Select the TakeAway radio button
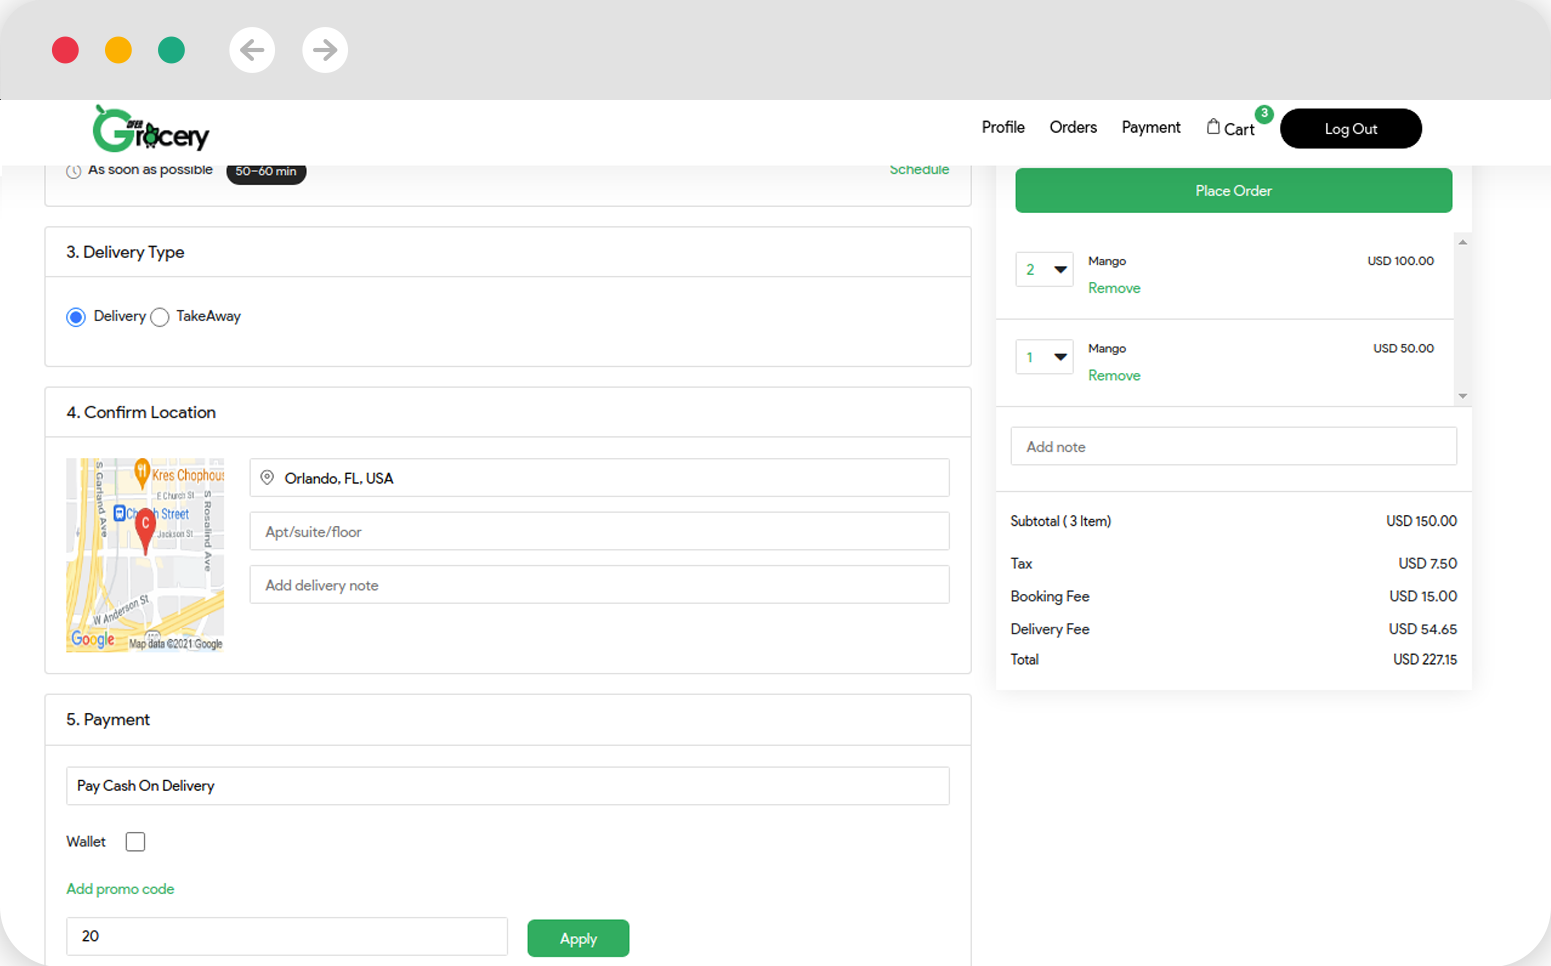This screenshot has height=966, width=1551. (x=160, y=317)
